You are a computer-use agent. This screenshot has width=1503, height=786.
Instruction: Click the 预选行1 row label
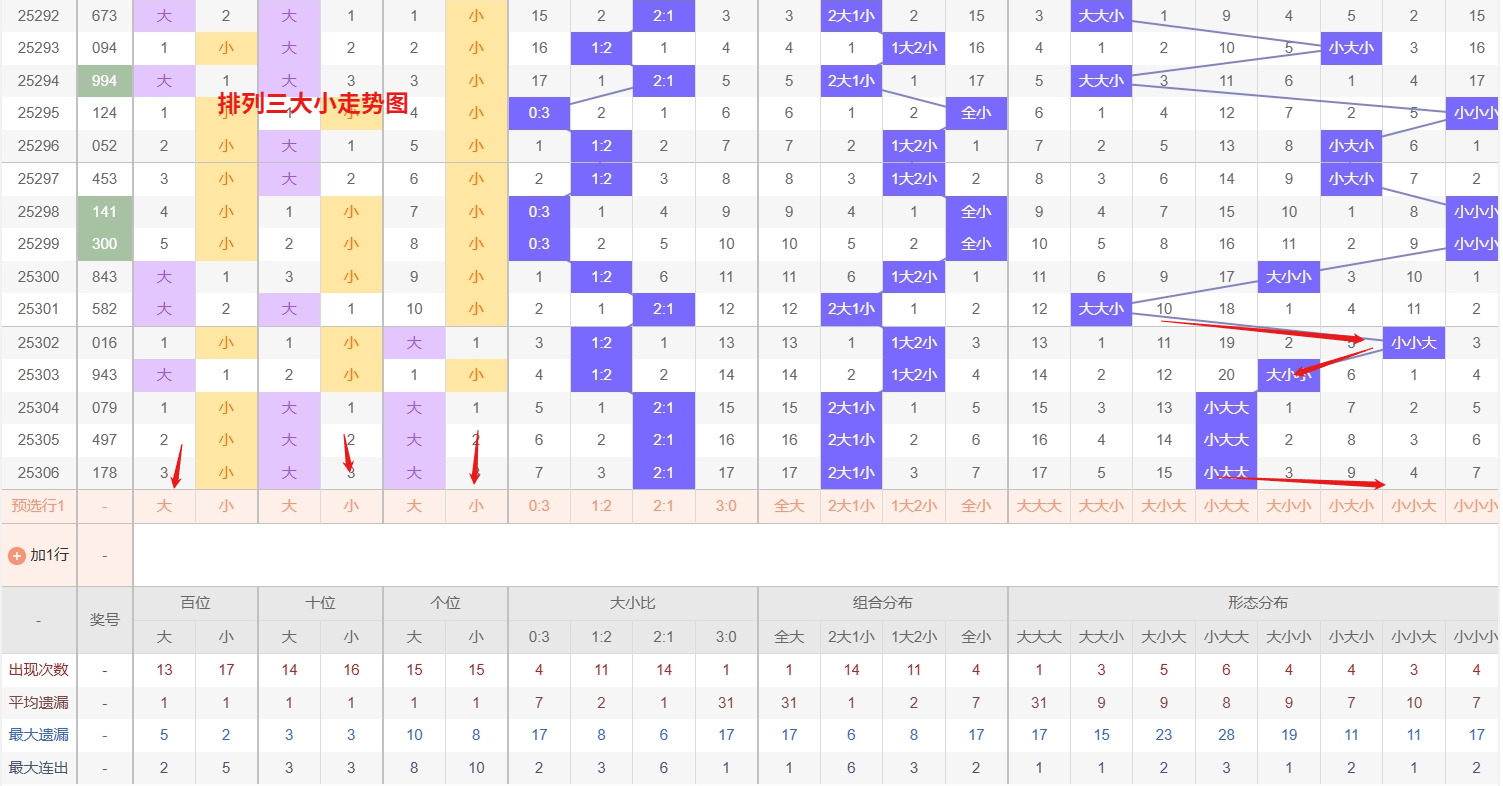pos(38,506)
